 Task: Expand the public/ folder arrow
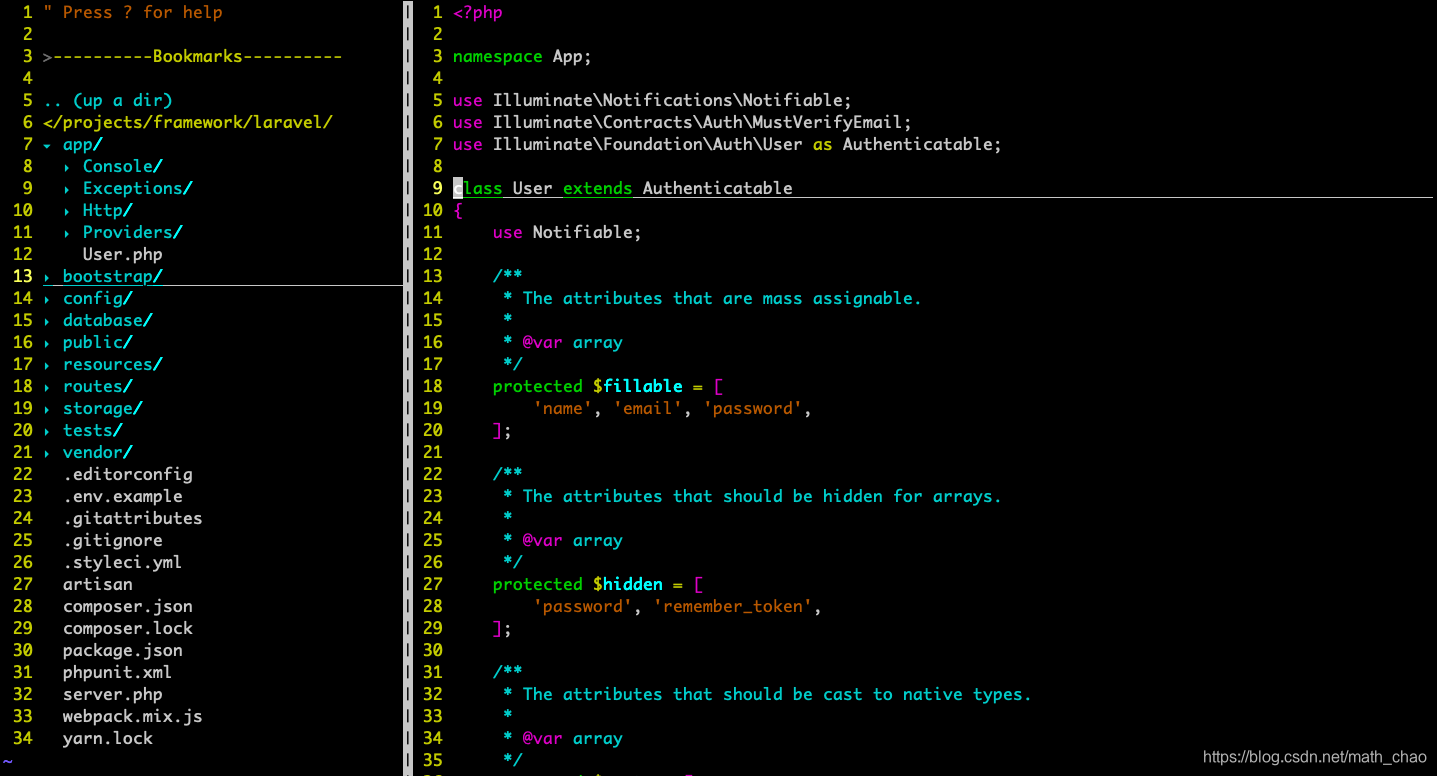(x=47, y=343)
